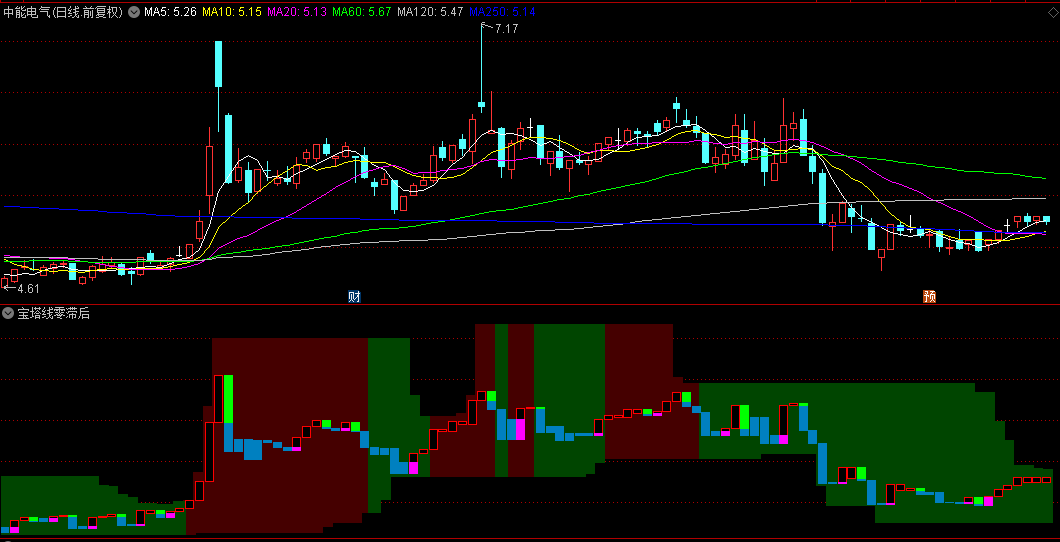
Task: Click the 财 financial report marker
Action: click(354, 297)
